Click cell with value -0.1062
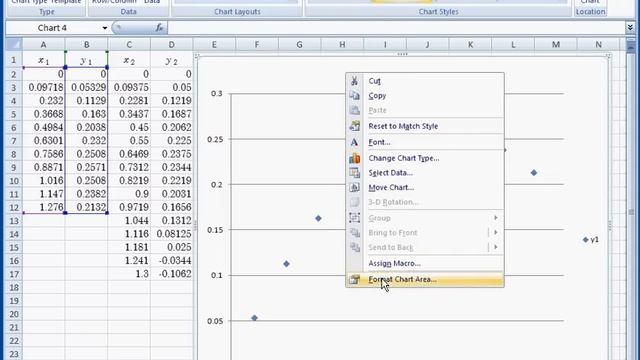The height and width of the screenshot is (360, 640). [x=171, y=274]
